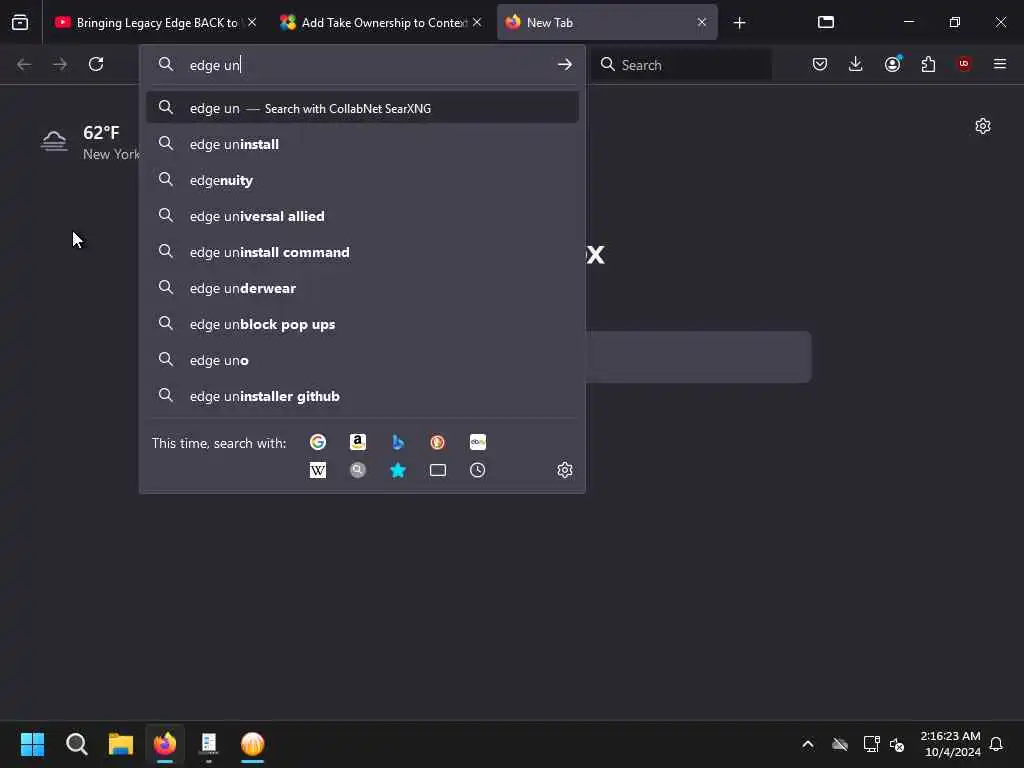
Task: Open the orange round app in taskbar
Action: [x=253, y=744]
